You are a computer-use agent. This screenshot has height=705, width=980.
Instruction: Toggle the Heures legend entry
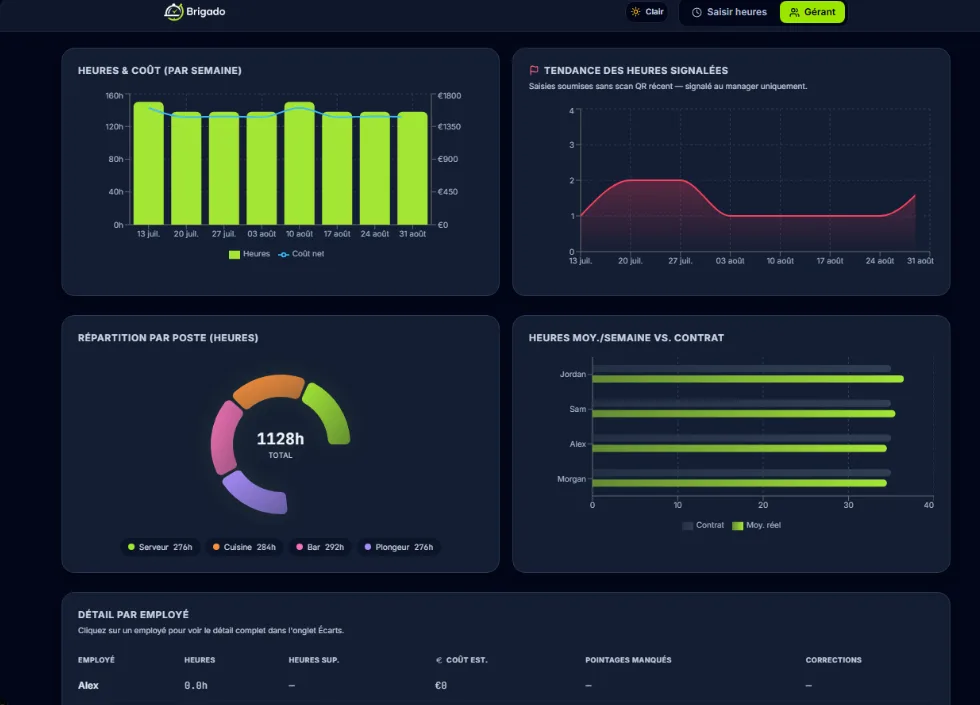pos(249,254)
